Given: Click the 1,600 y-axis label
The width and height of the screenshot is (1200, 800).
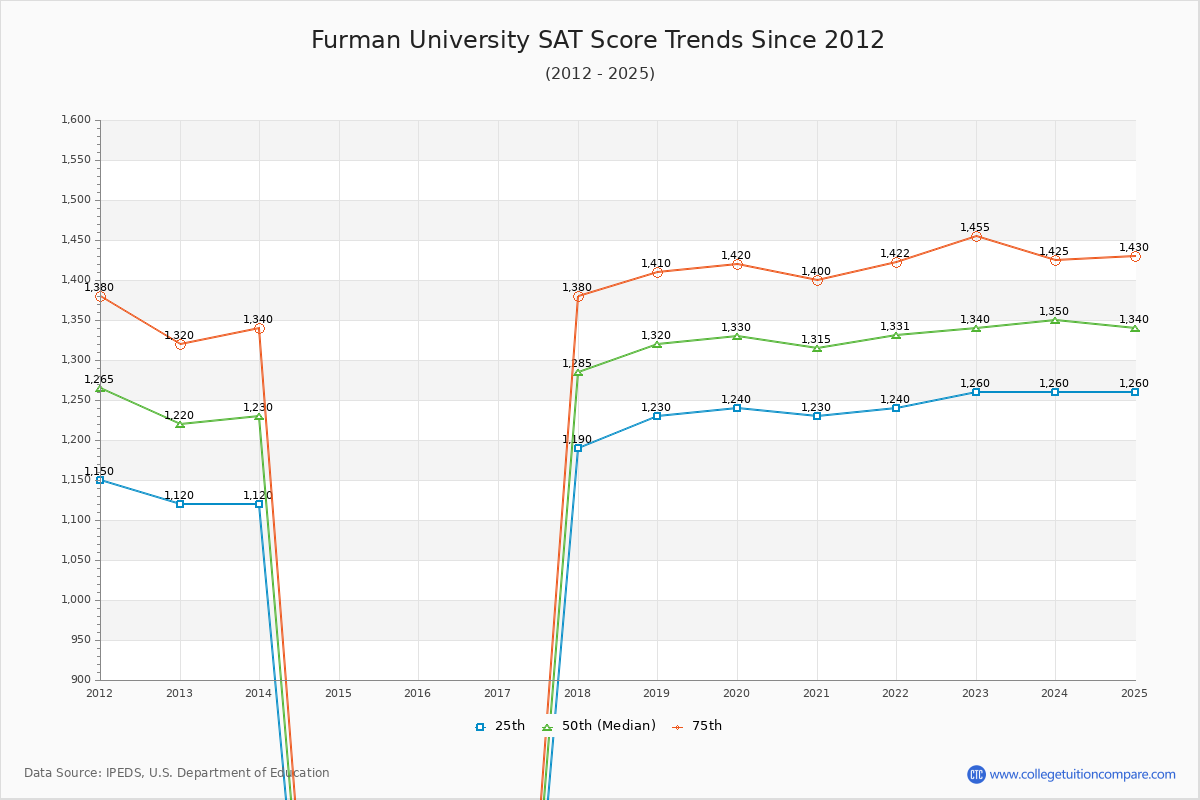Looking at the screenshot, I should point(76,120).
